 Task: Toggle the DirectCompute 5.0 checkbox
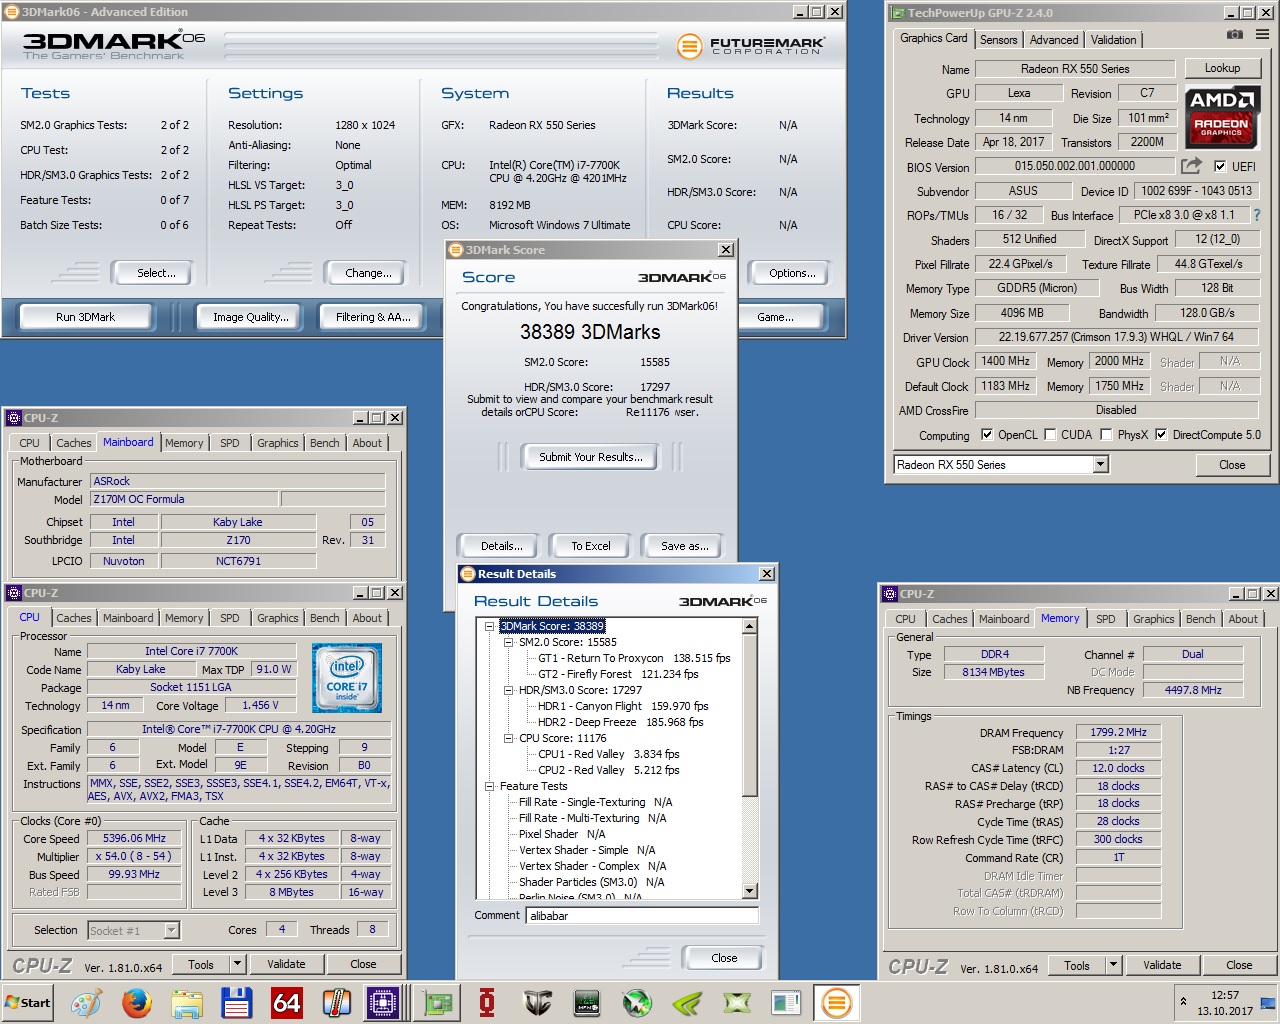pos(1161,435)
